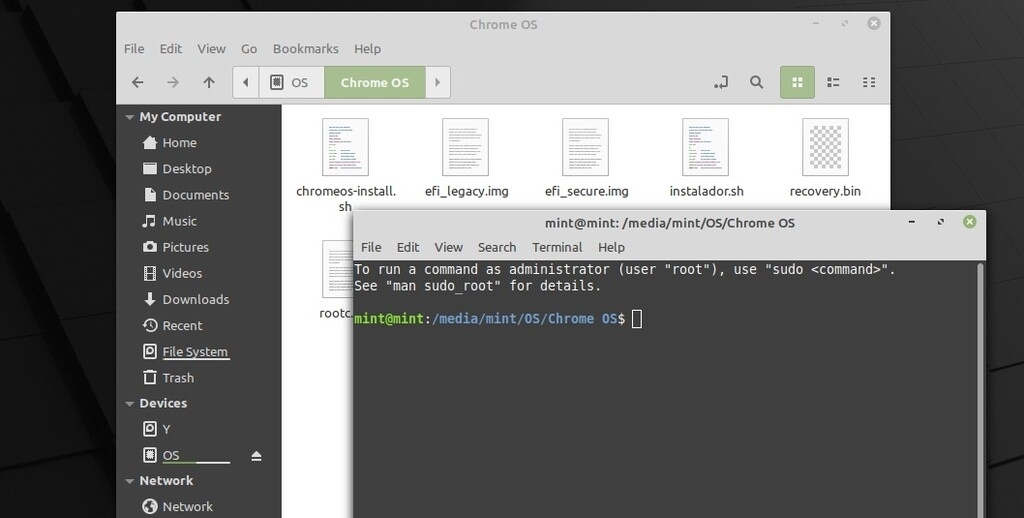Go back with the left arrow button
The width and height of the screenshot is (1024, 518).
[x=137, y=82]
